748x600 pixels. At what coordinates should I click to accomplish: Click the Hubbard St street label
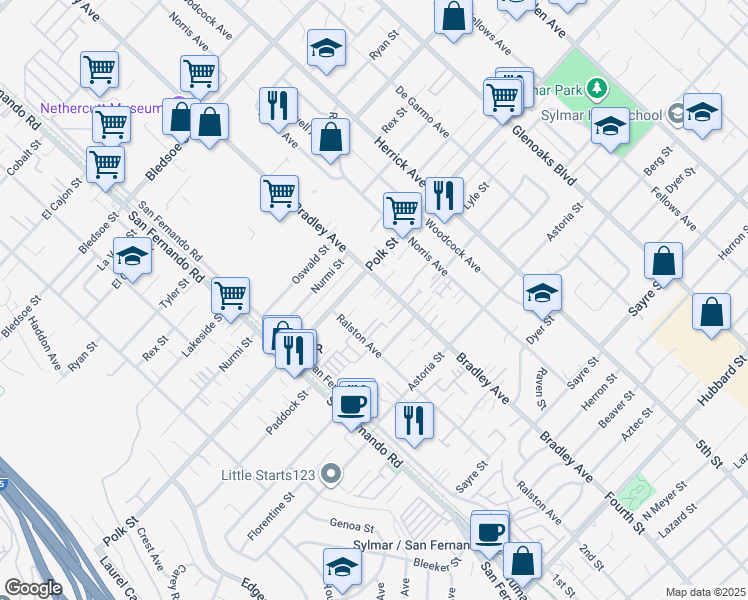(x=722, y=381)
